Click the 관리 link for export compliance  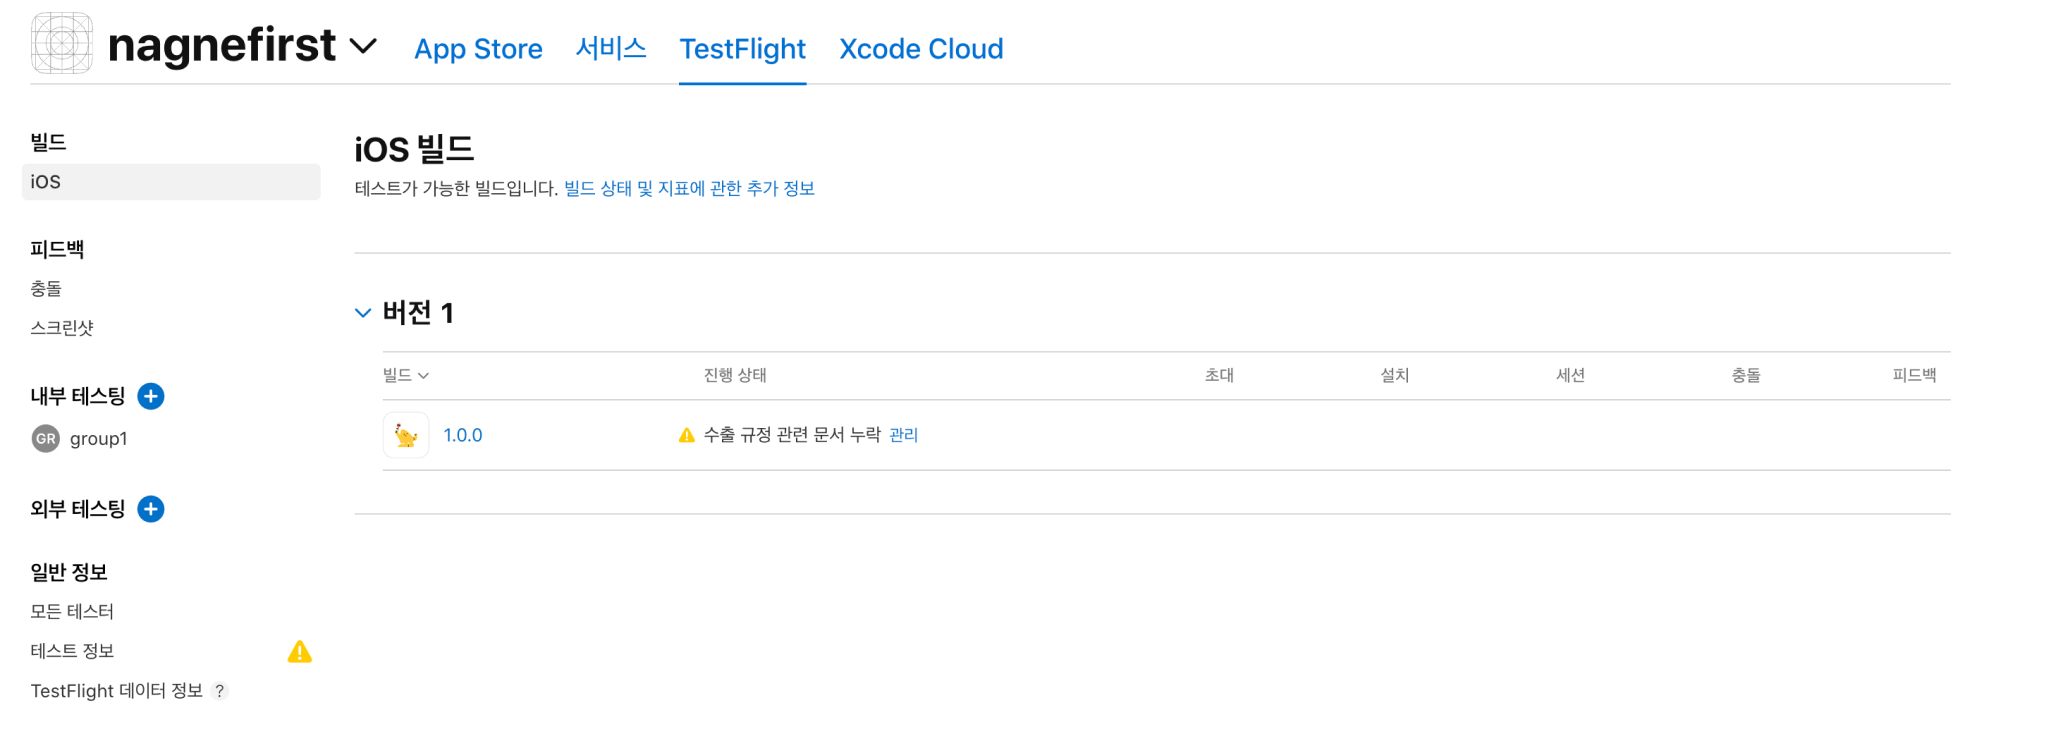(x=903, y=435)
